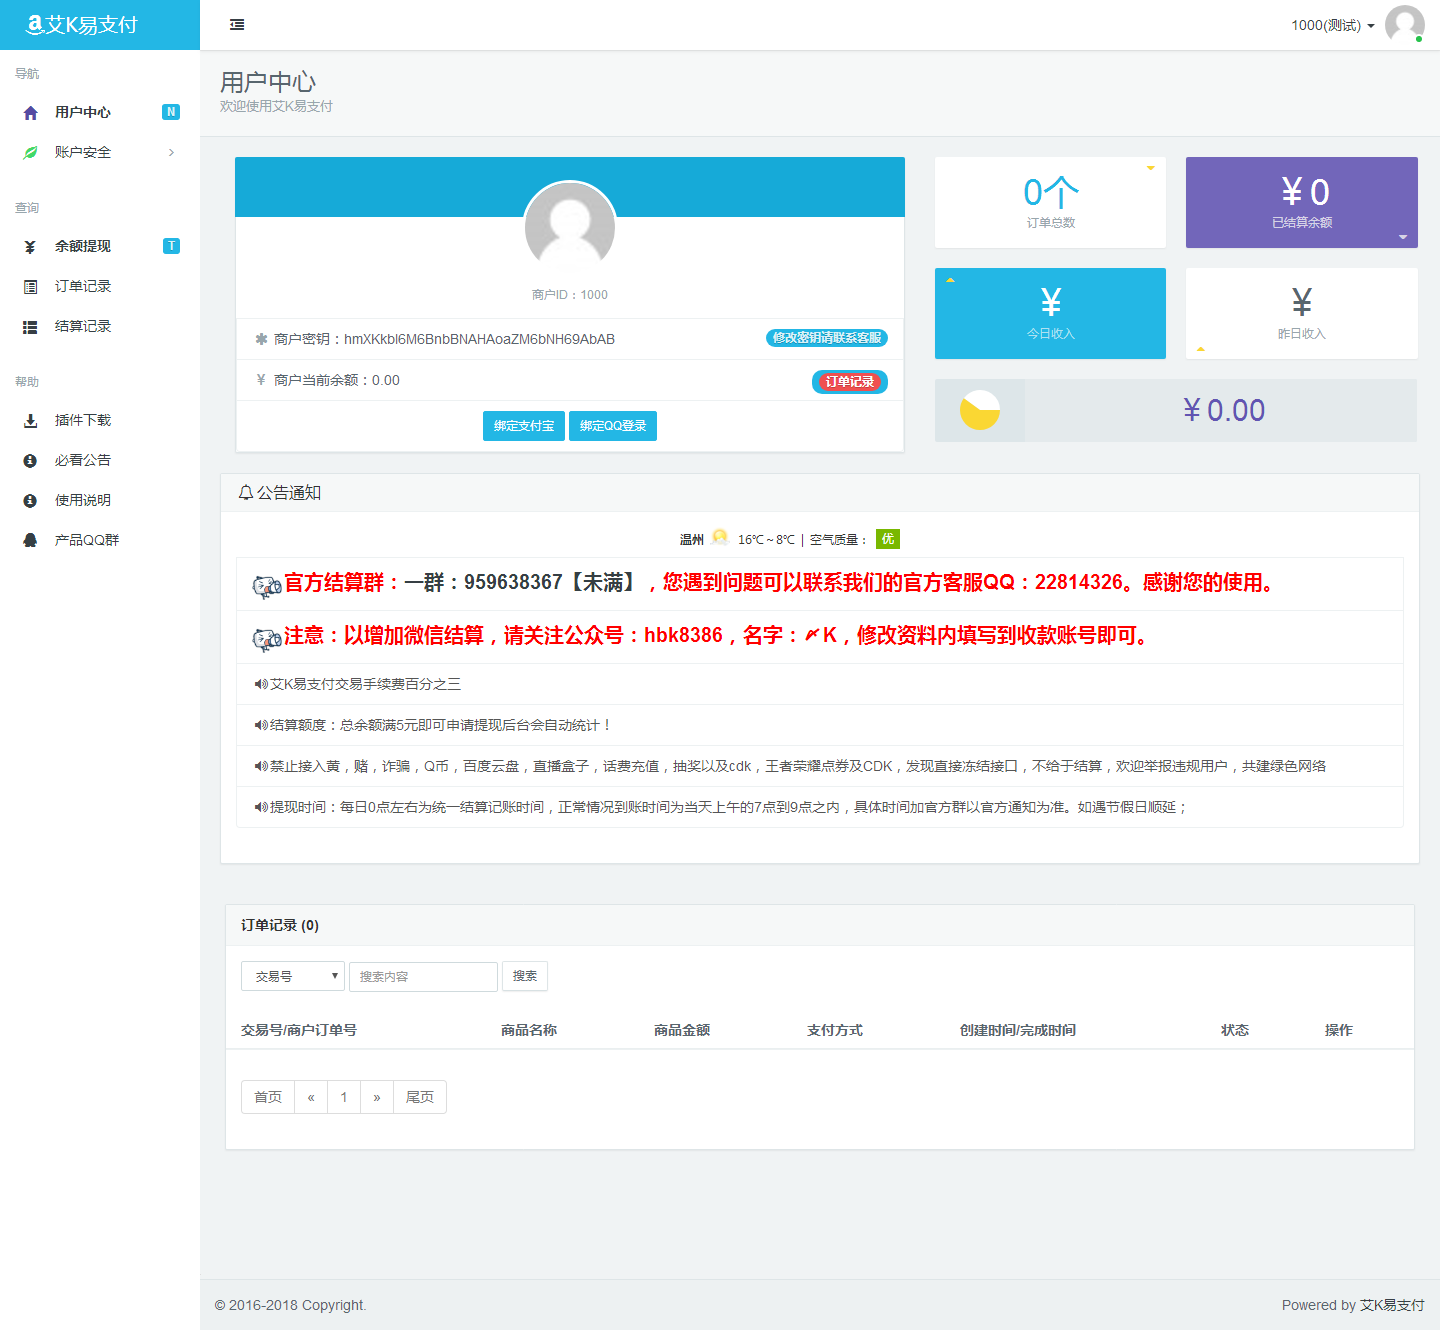1440x1330 pixels.
Task: Click the red 订单记录 badge button
Action: 849,382
